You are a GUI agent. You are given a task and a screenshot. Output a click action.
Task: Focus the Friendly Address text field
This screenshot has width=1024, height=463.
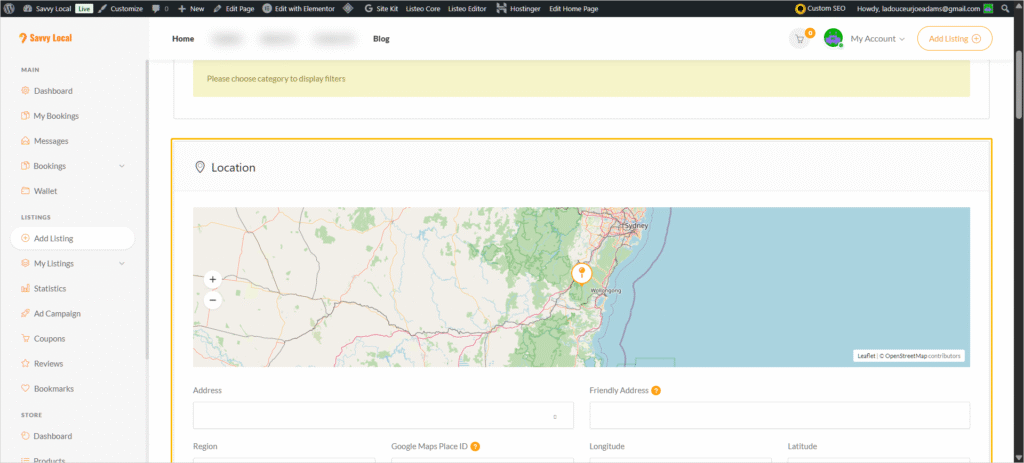click(x=779, y=416)
